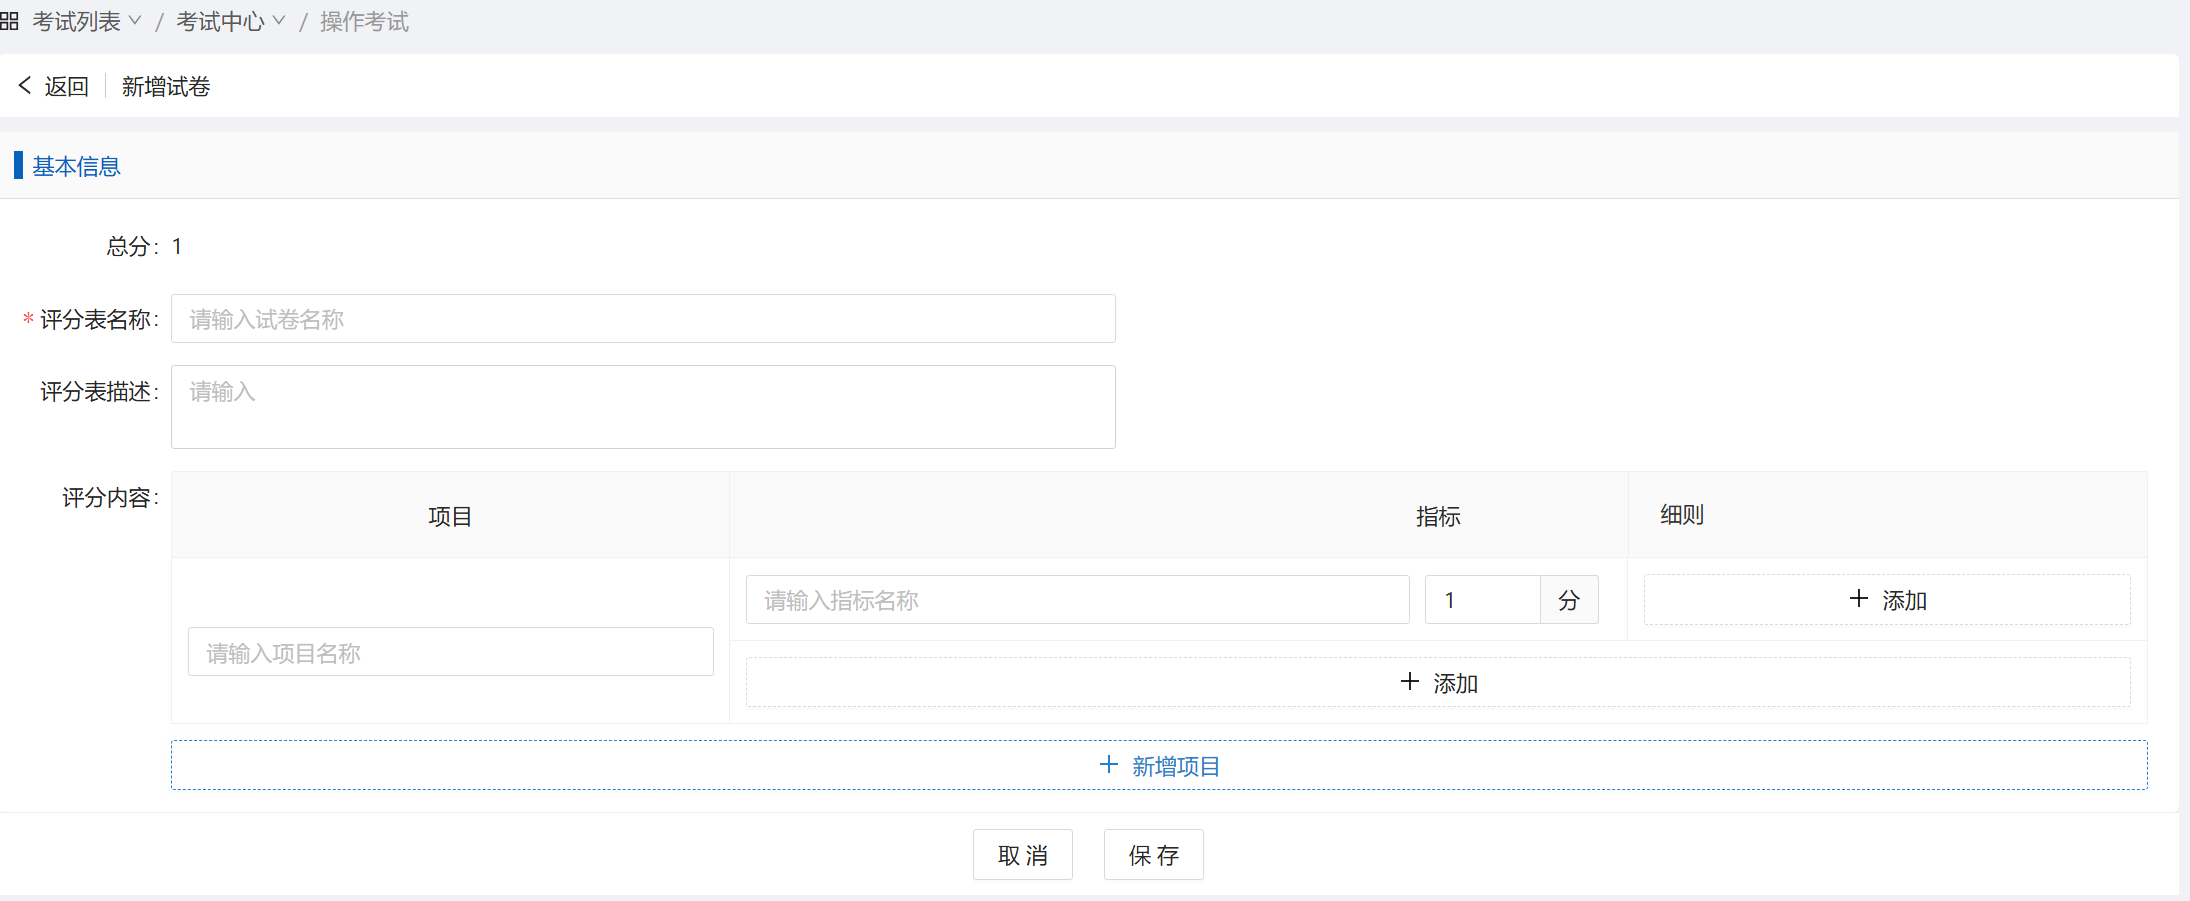Click the 返回 link

pyautogui.click(x=66, y=86)
